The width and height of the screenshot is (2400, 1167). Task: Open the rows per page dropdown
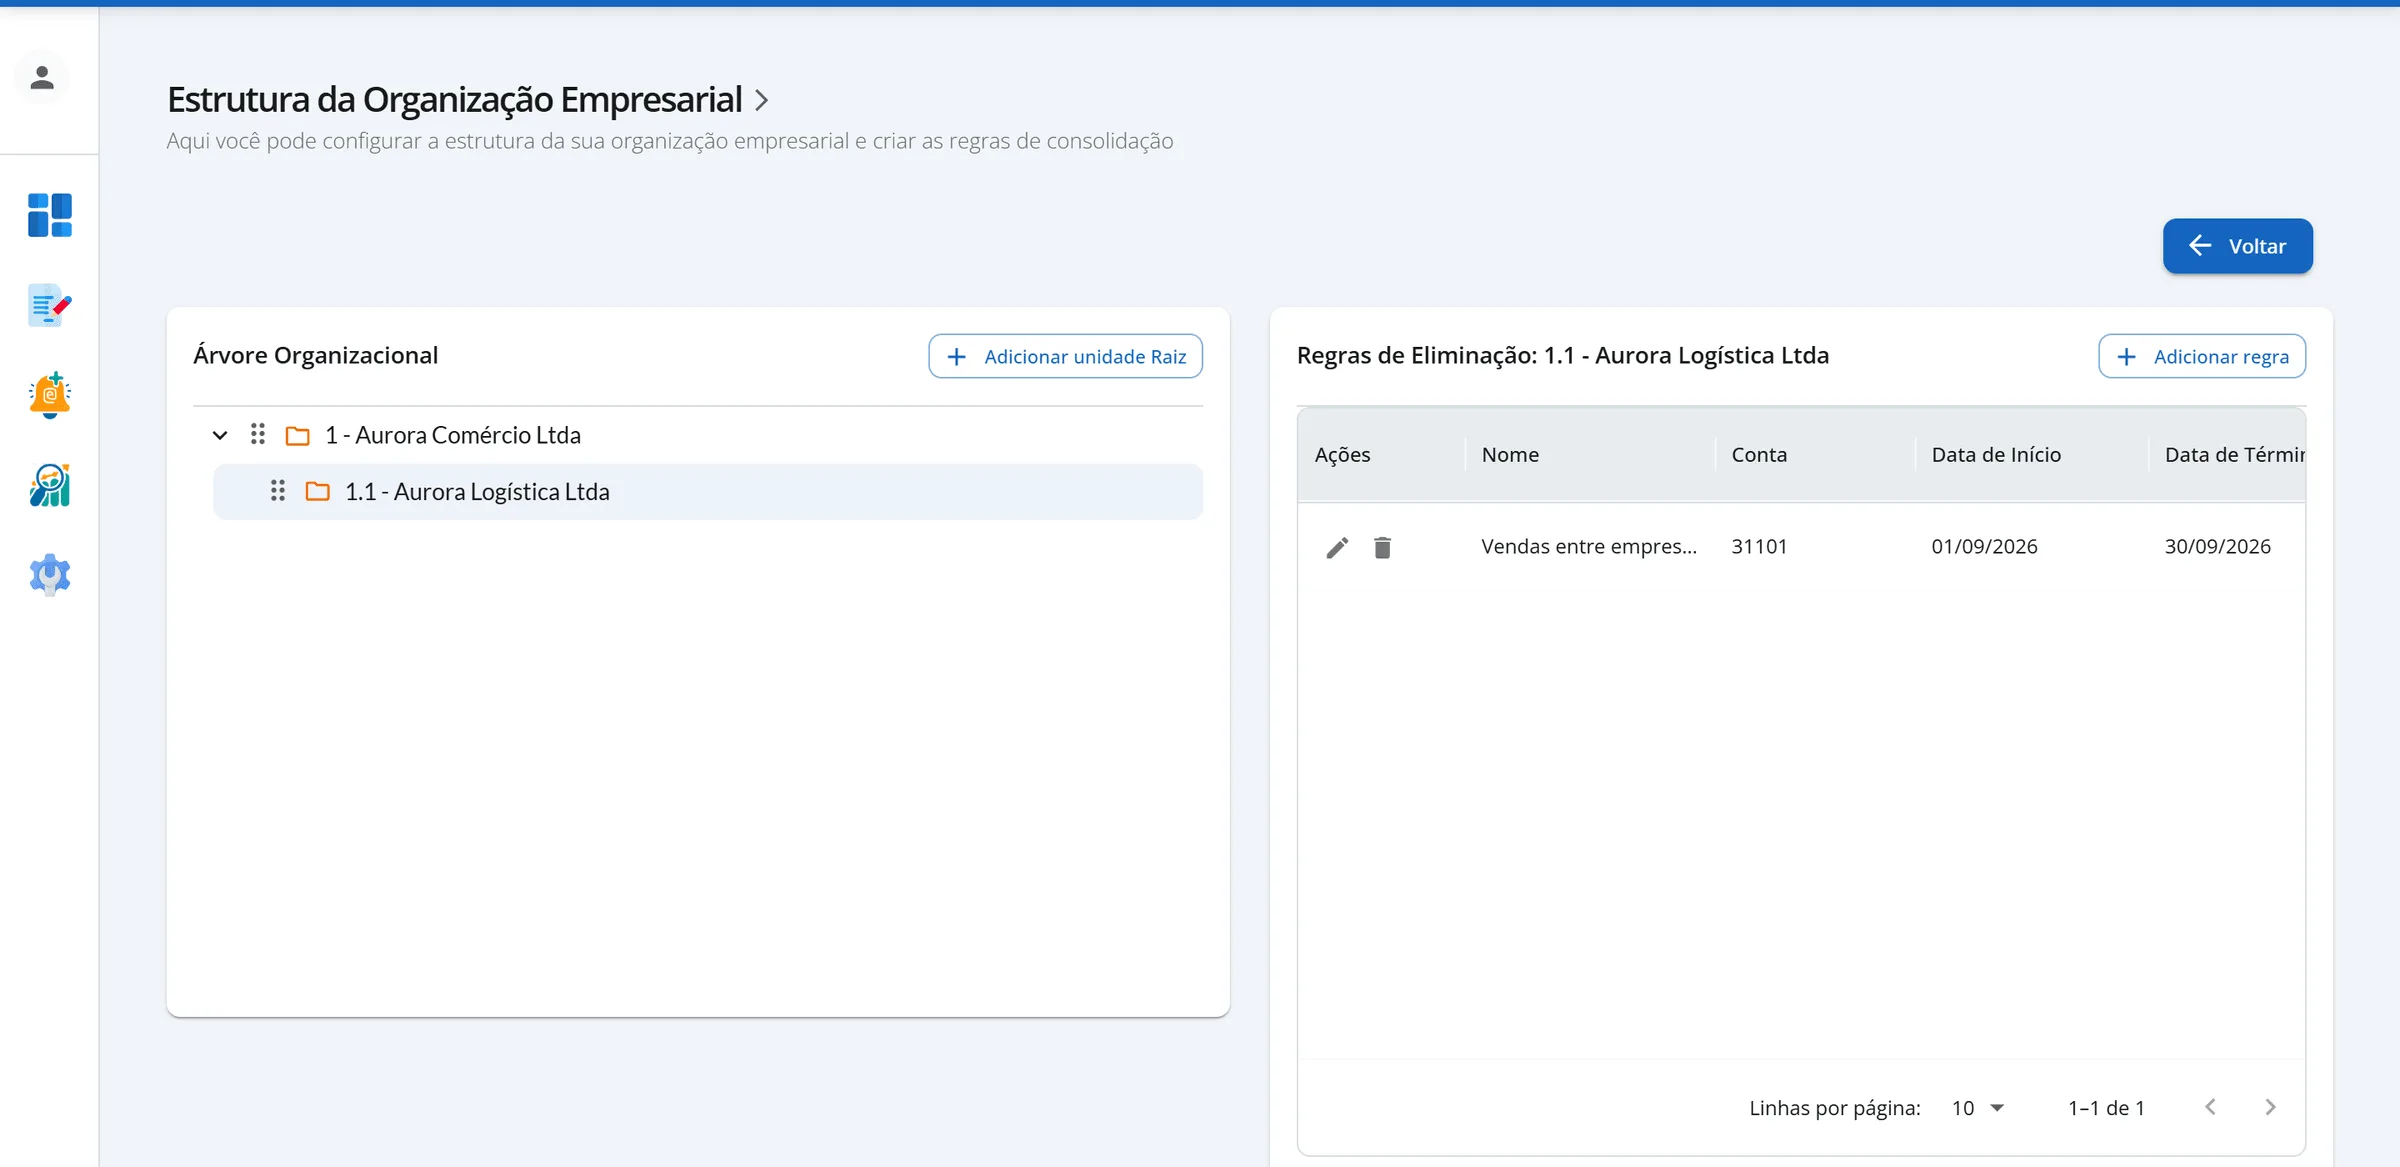[x=1978, y=1108]
